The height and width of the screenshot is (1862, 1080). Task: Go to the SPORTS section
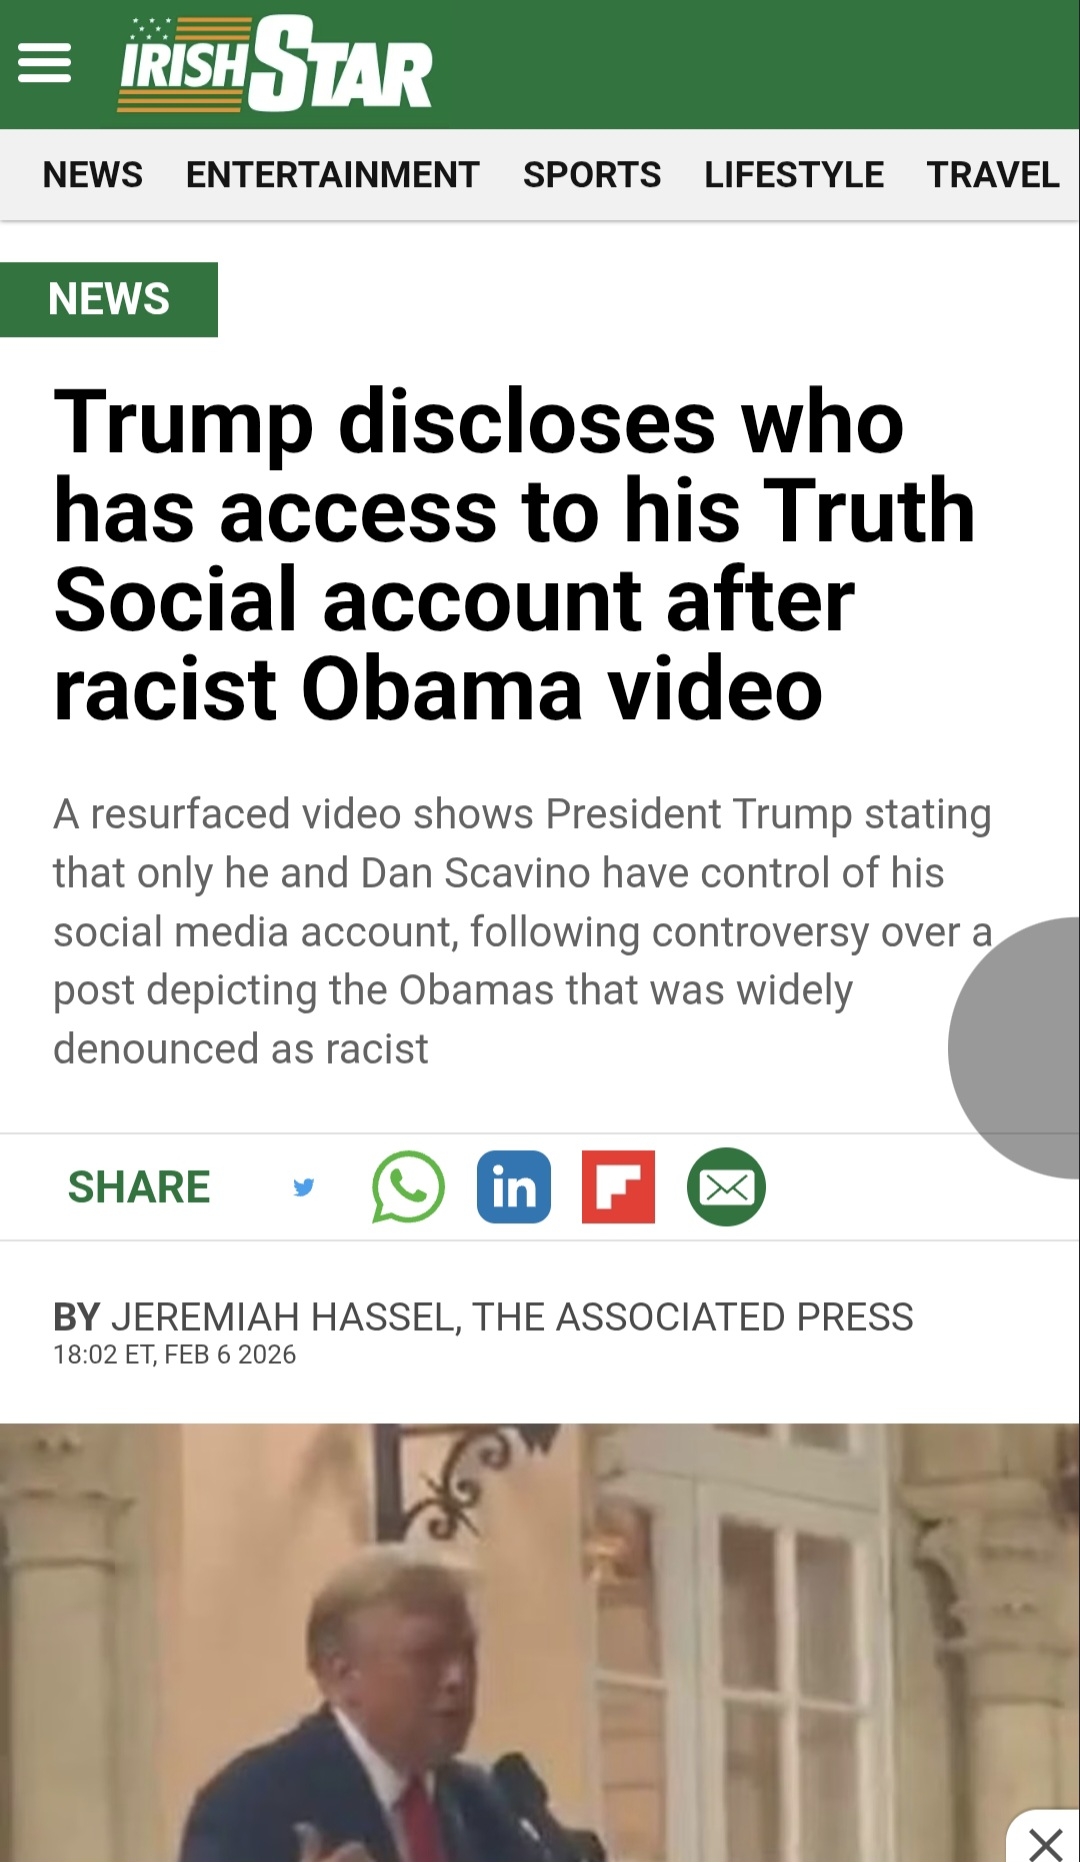[x=592, y=175]
